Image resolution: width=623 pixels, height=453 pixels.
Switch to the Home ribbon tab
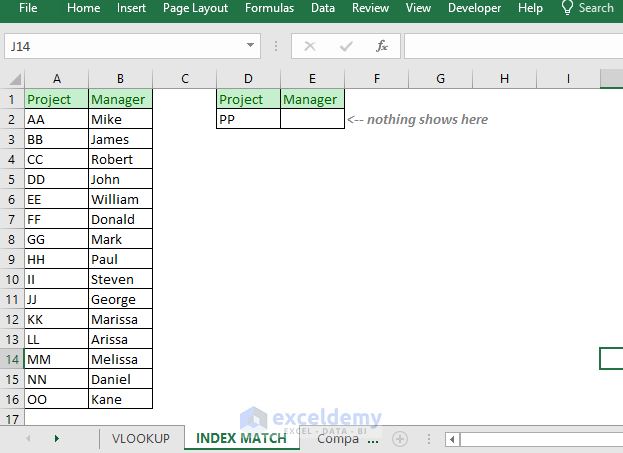pos(83,8)
